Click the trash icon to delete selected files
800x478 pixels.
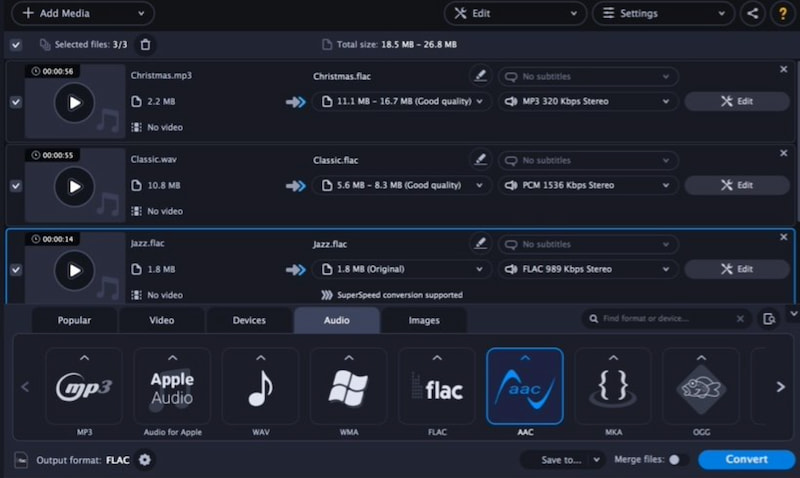pos(146,45)
